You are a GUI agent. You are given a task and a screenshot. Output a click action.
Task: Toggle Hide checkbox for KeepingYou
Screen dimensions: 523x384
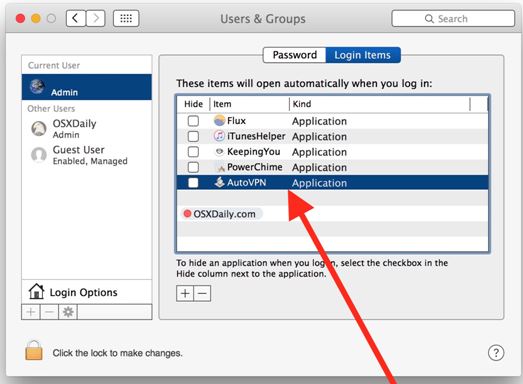(193, 151)
